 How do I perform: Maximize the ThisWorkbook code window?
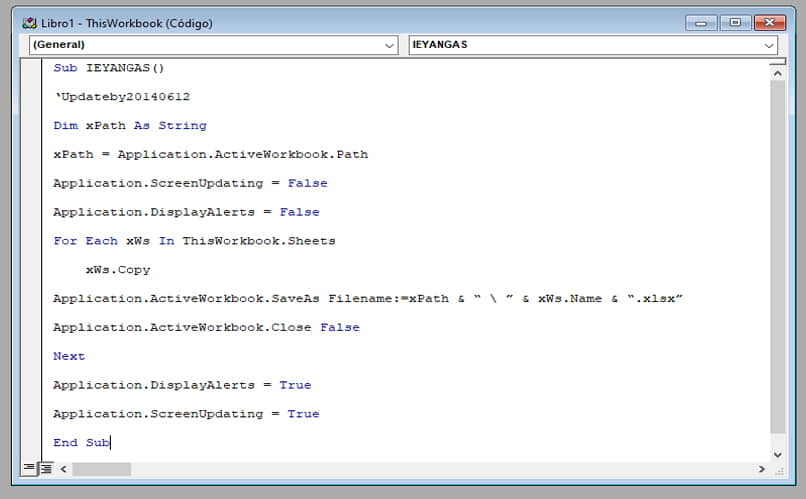(x=735, y=22)
